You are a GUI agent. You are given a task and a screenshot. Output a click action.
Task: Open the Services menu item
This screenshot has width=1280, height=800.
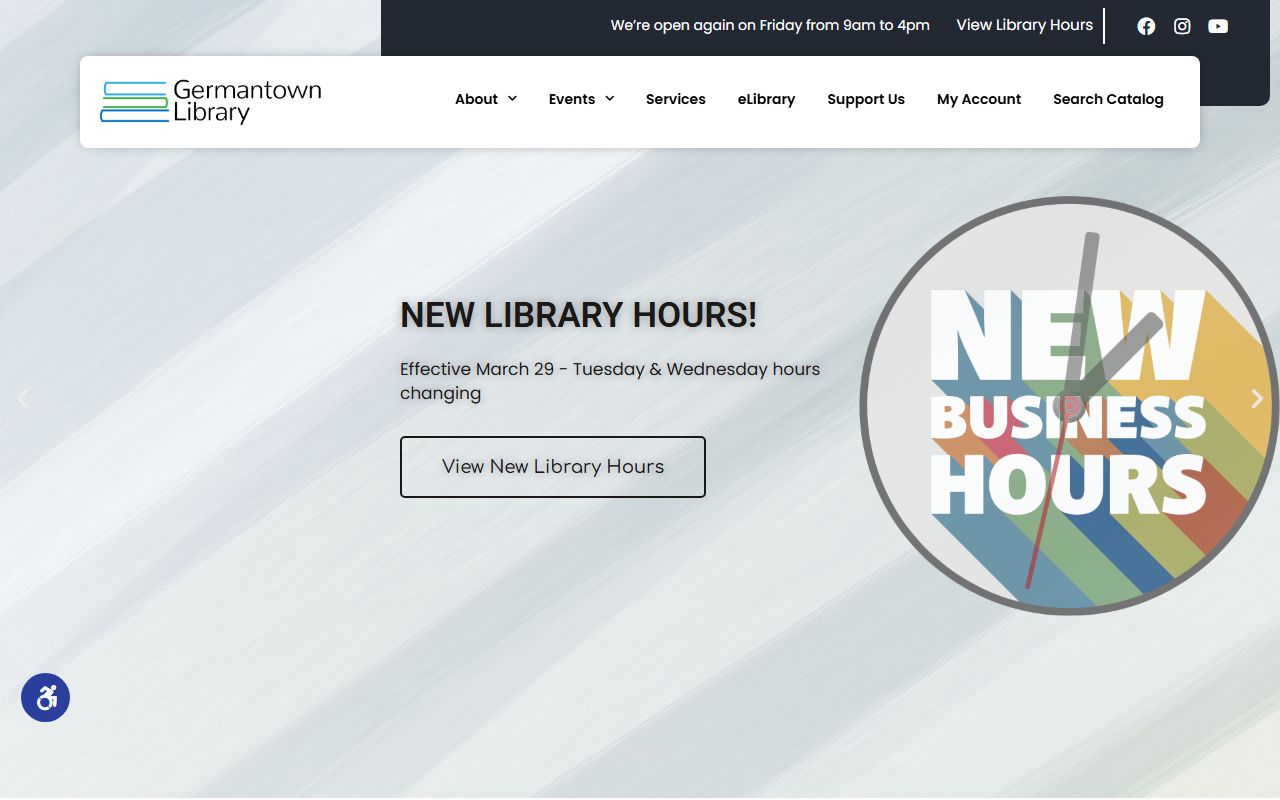pyautogui.click(x=675, y=99)
